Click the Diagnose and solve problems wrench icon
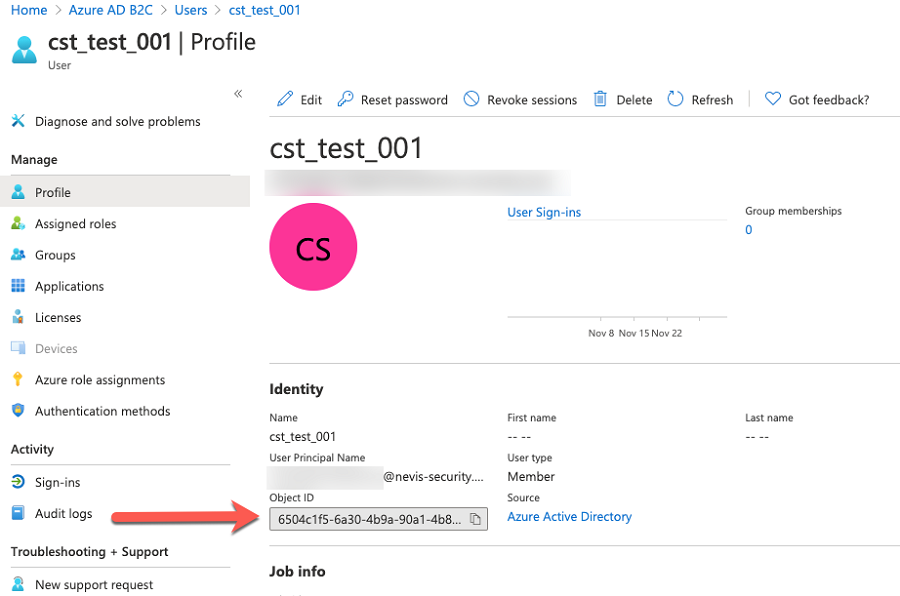Image resolution: width=900 pixels, height=596 pixels. pos(18,121)
